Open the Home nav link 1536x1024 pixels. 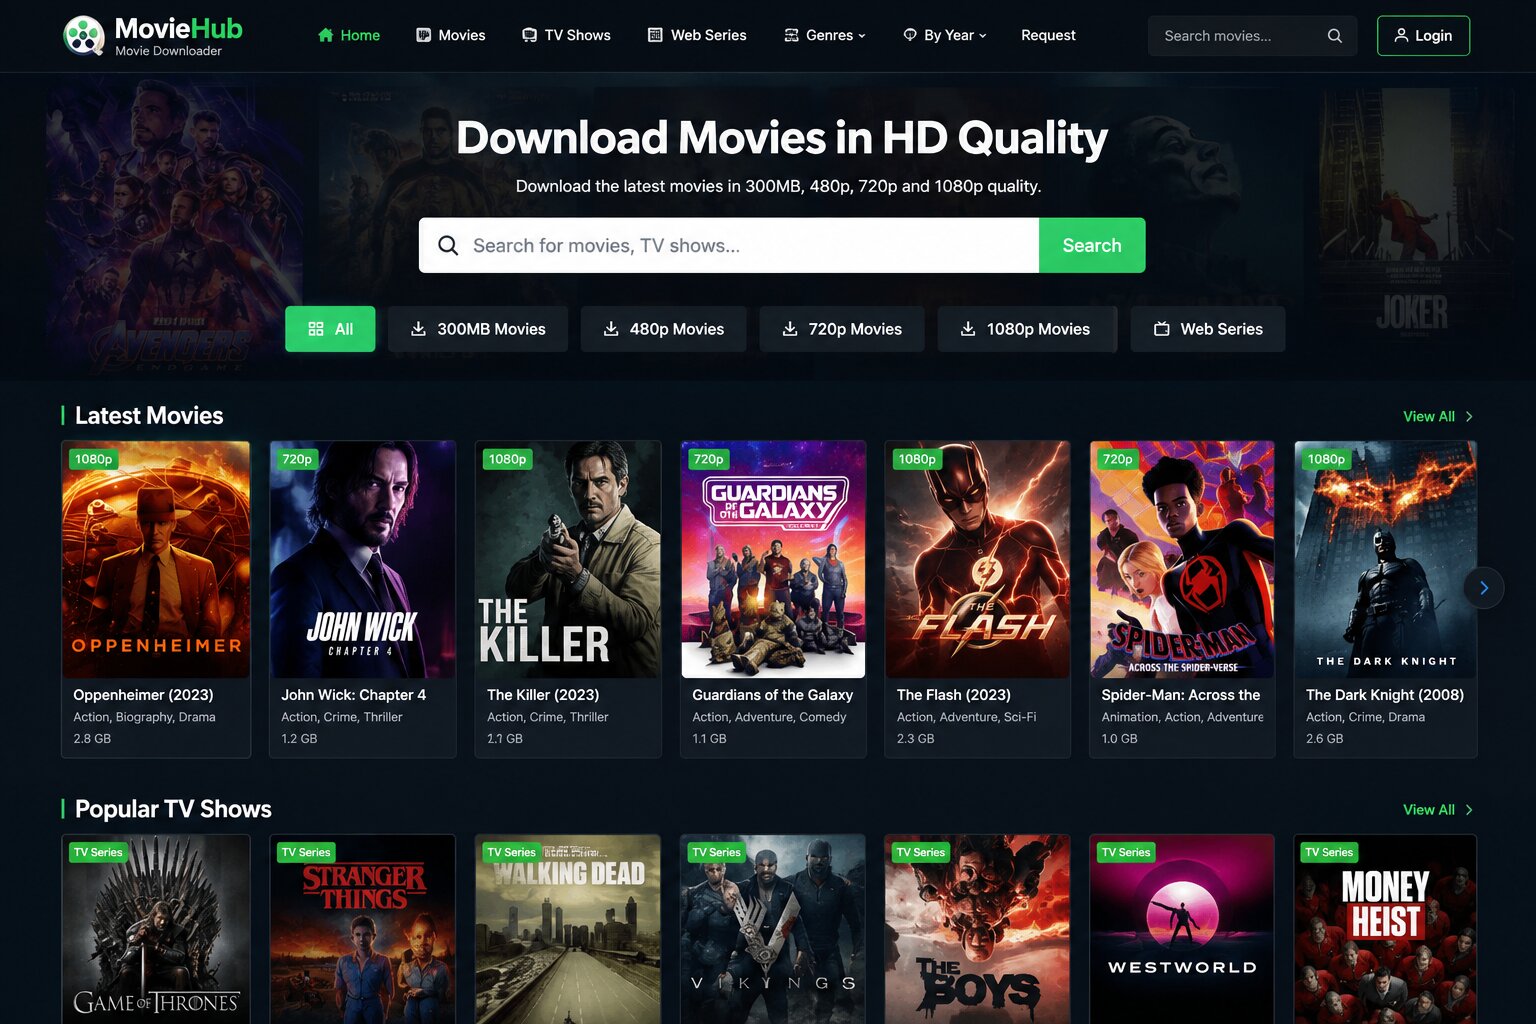coord(348,35)
